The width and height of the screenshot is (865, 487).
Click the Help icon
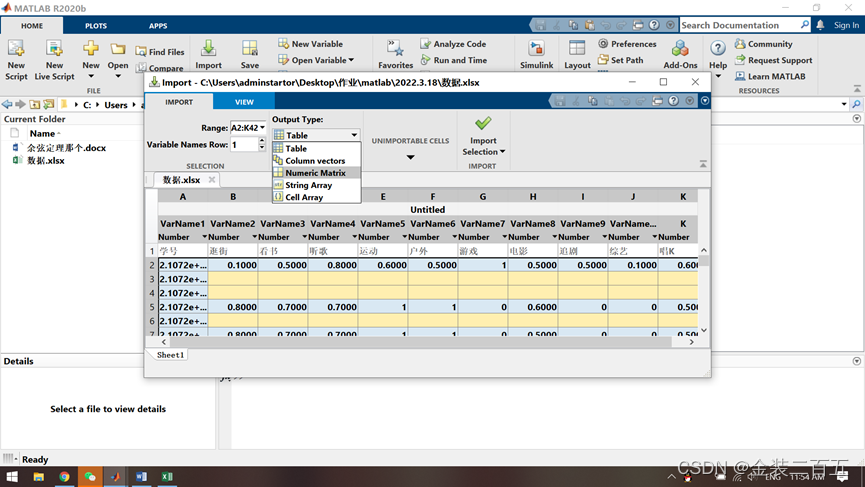tap(718, 49)
